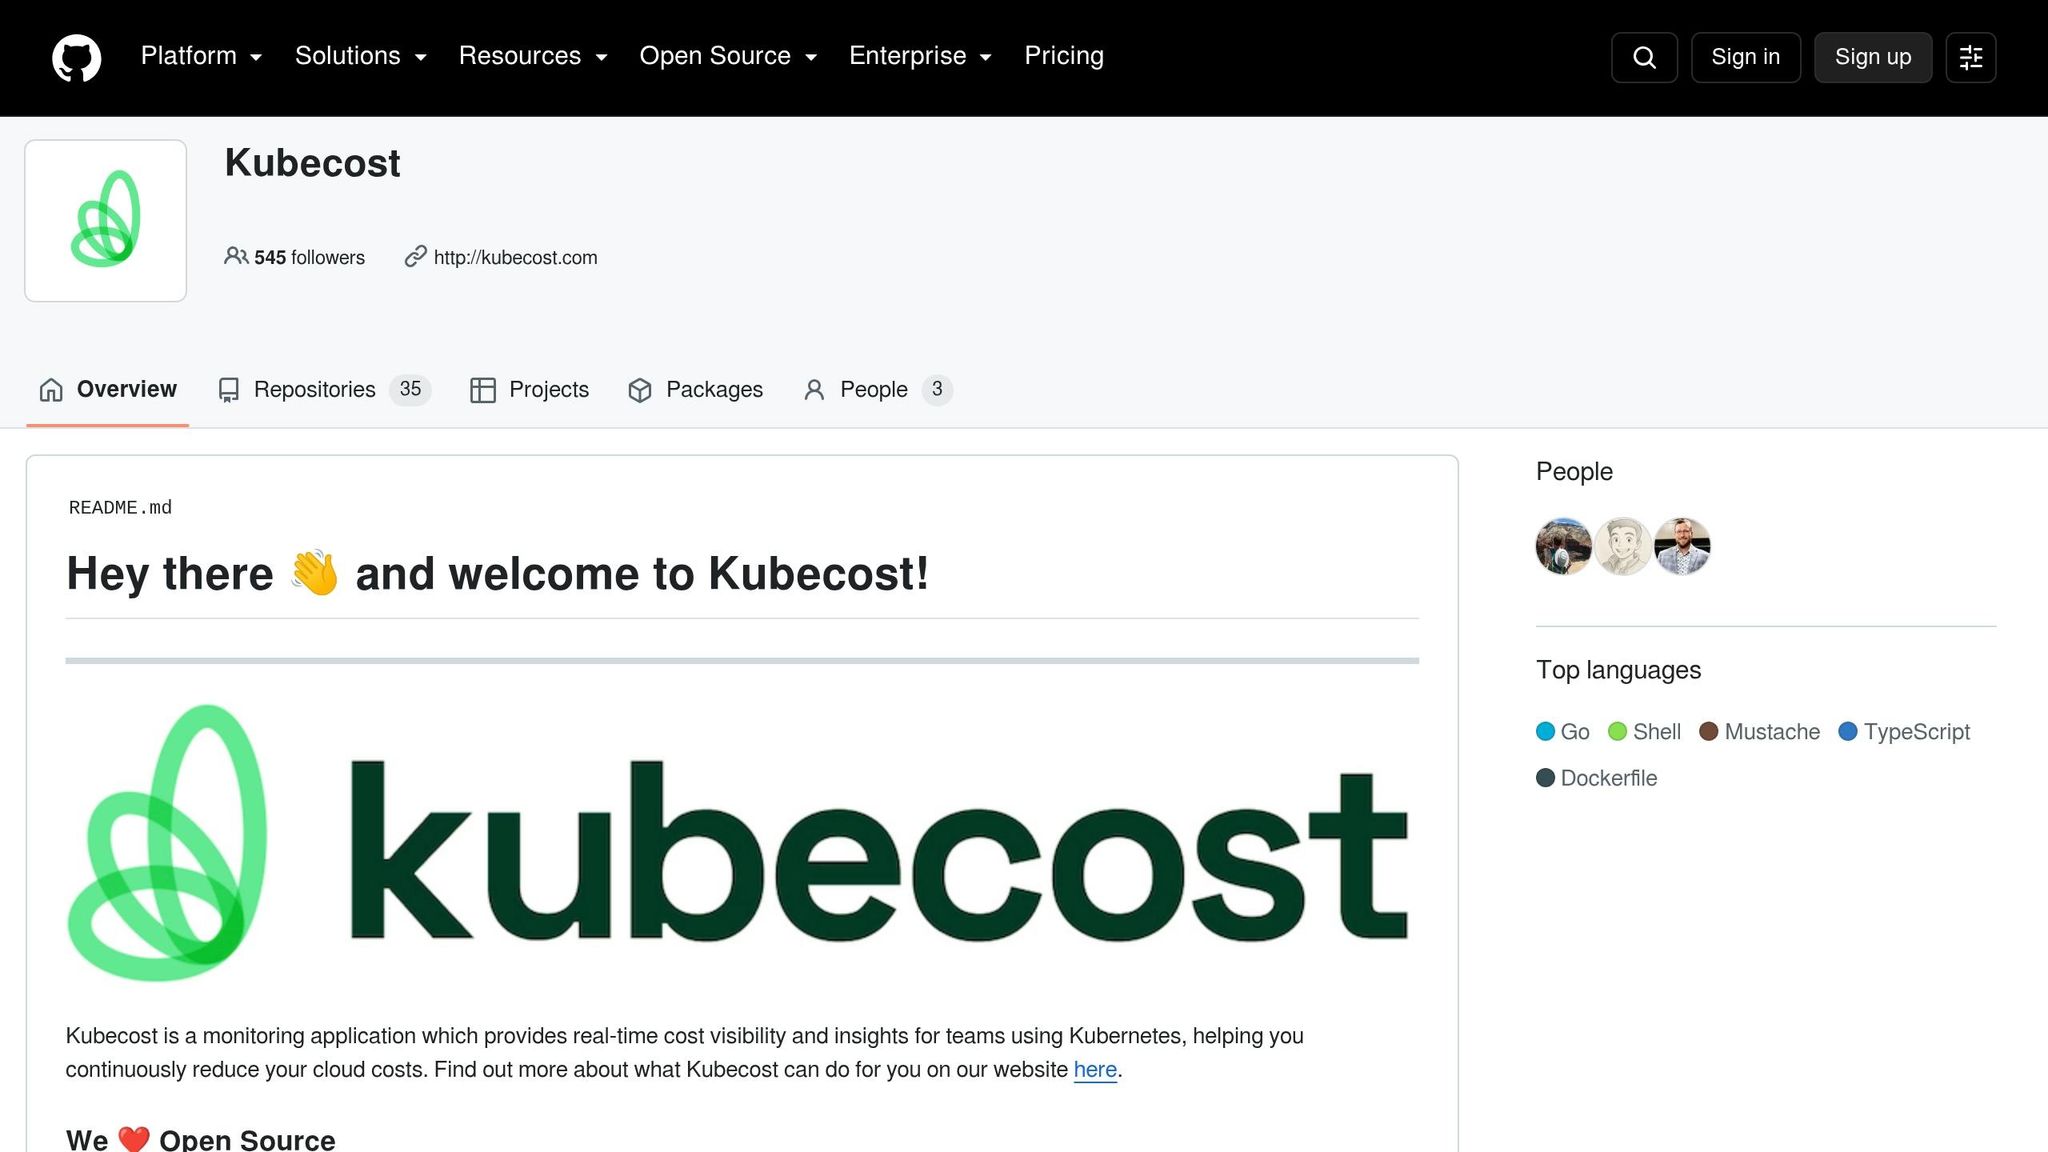This screenshot has height=1152, width=2048.
Task: Switch to the Repositories tab
Action: [x=324, y=390]
